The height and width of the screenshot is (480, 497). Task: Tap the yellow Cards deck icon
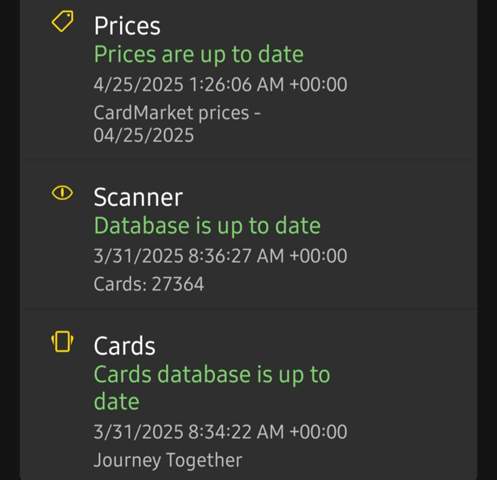(x=62, y=341)
